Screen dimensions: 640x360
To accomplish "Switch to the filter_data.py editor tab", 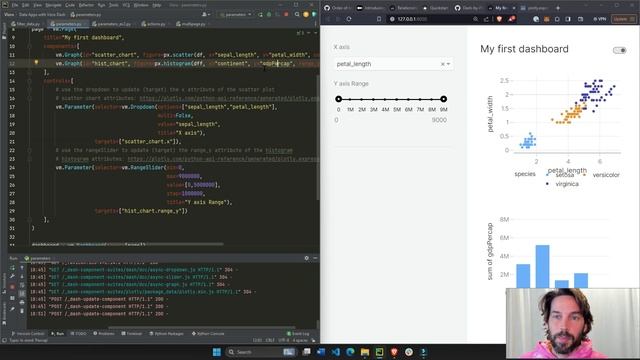I will pyautogui.click(x=27, y=24).
